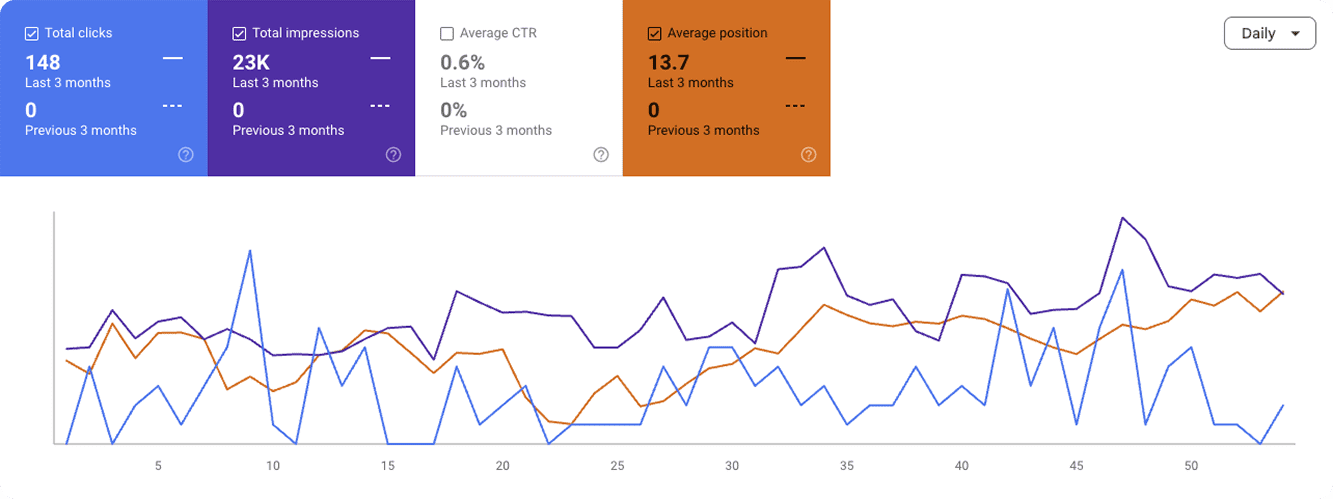The width and height of the screenshot is (1333, 499).
Task: Click the 13.7 average position value
Action: click(669, 62)
